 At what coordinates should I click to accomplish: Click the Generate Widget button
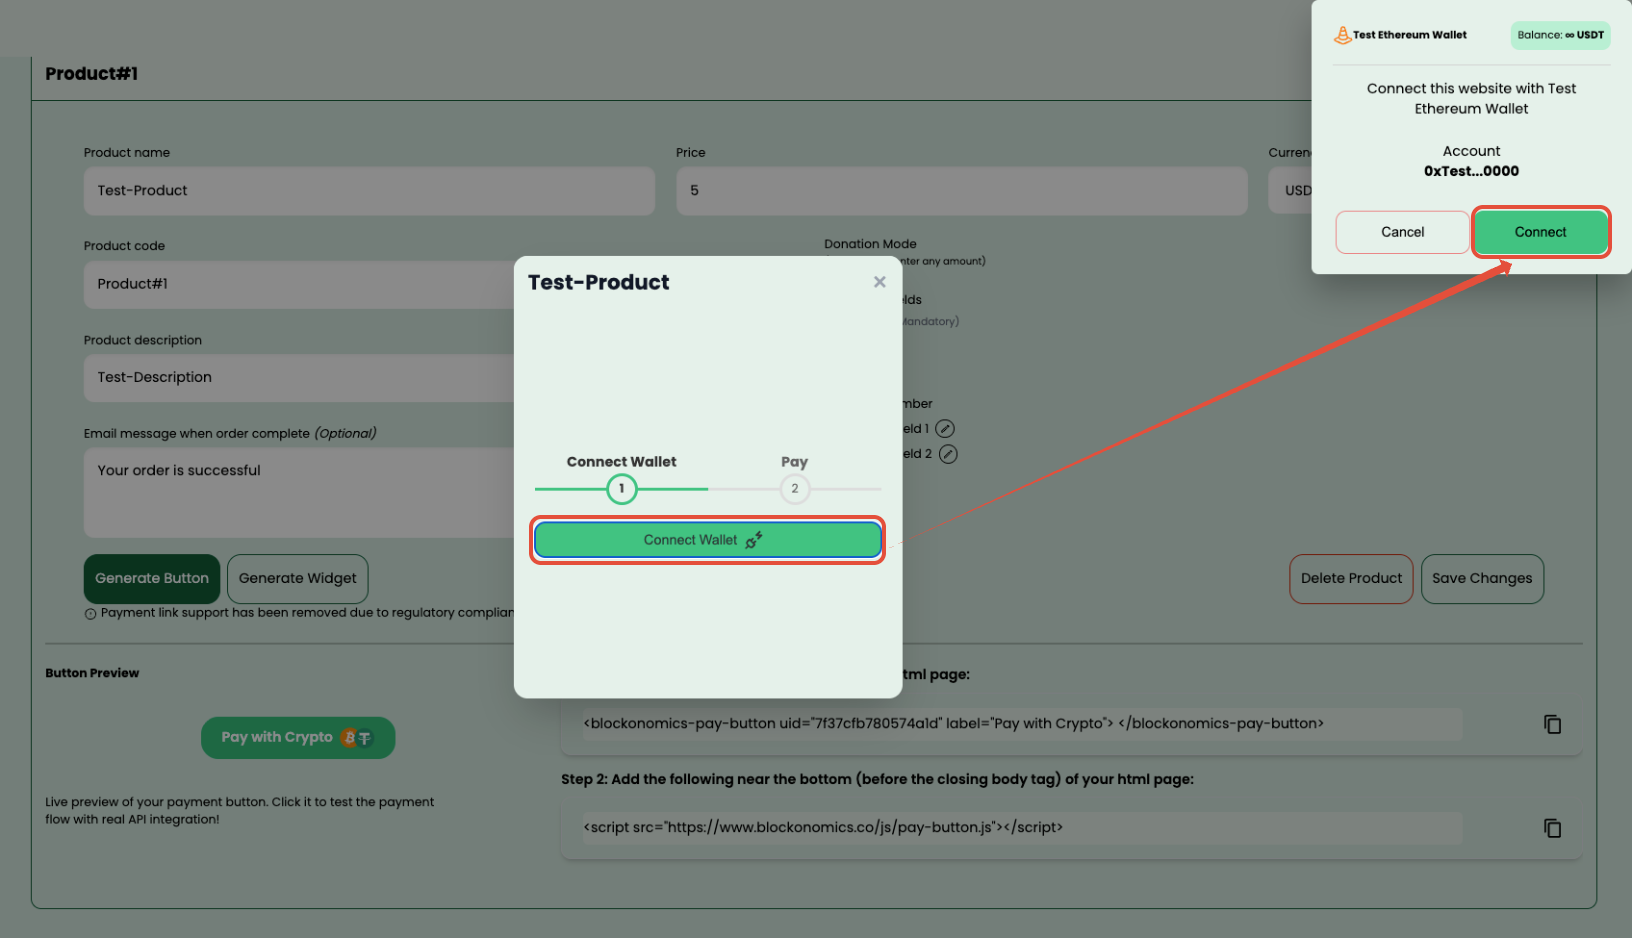pos(298,578)
